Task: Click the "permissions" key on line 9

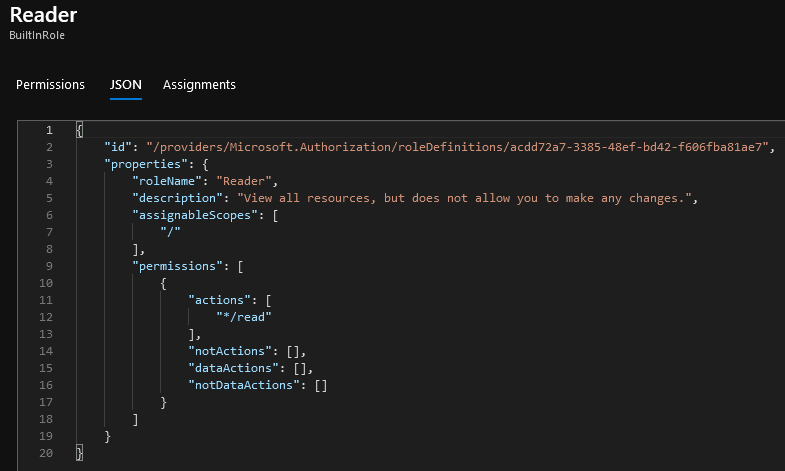Action: (177, 266)
